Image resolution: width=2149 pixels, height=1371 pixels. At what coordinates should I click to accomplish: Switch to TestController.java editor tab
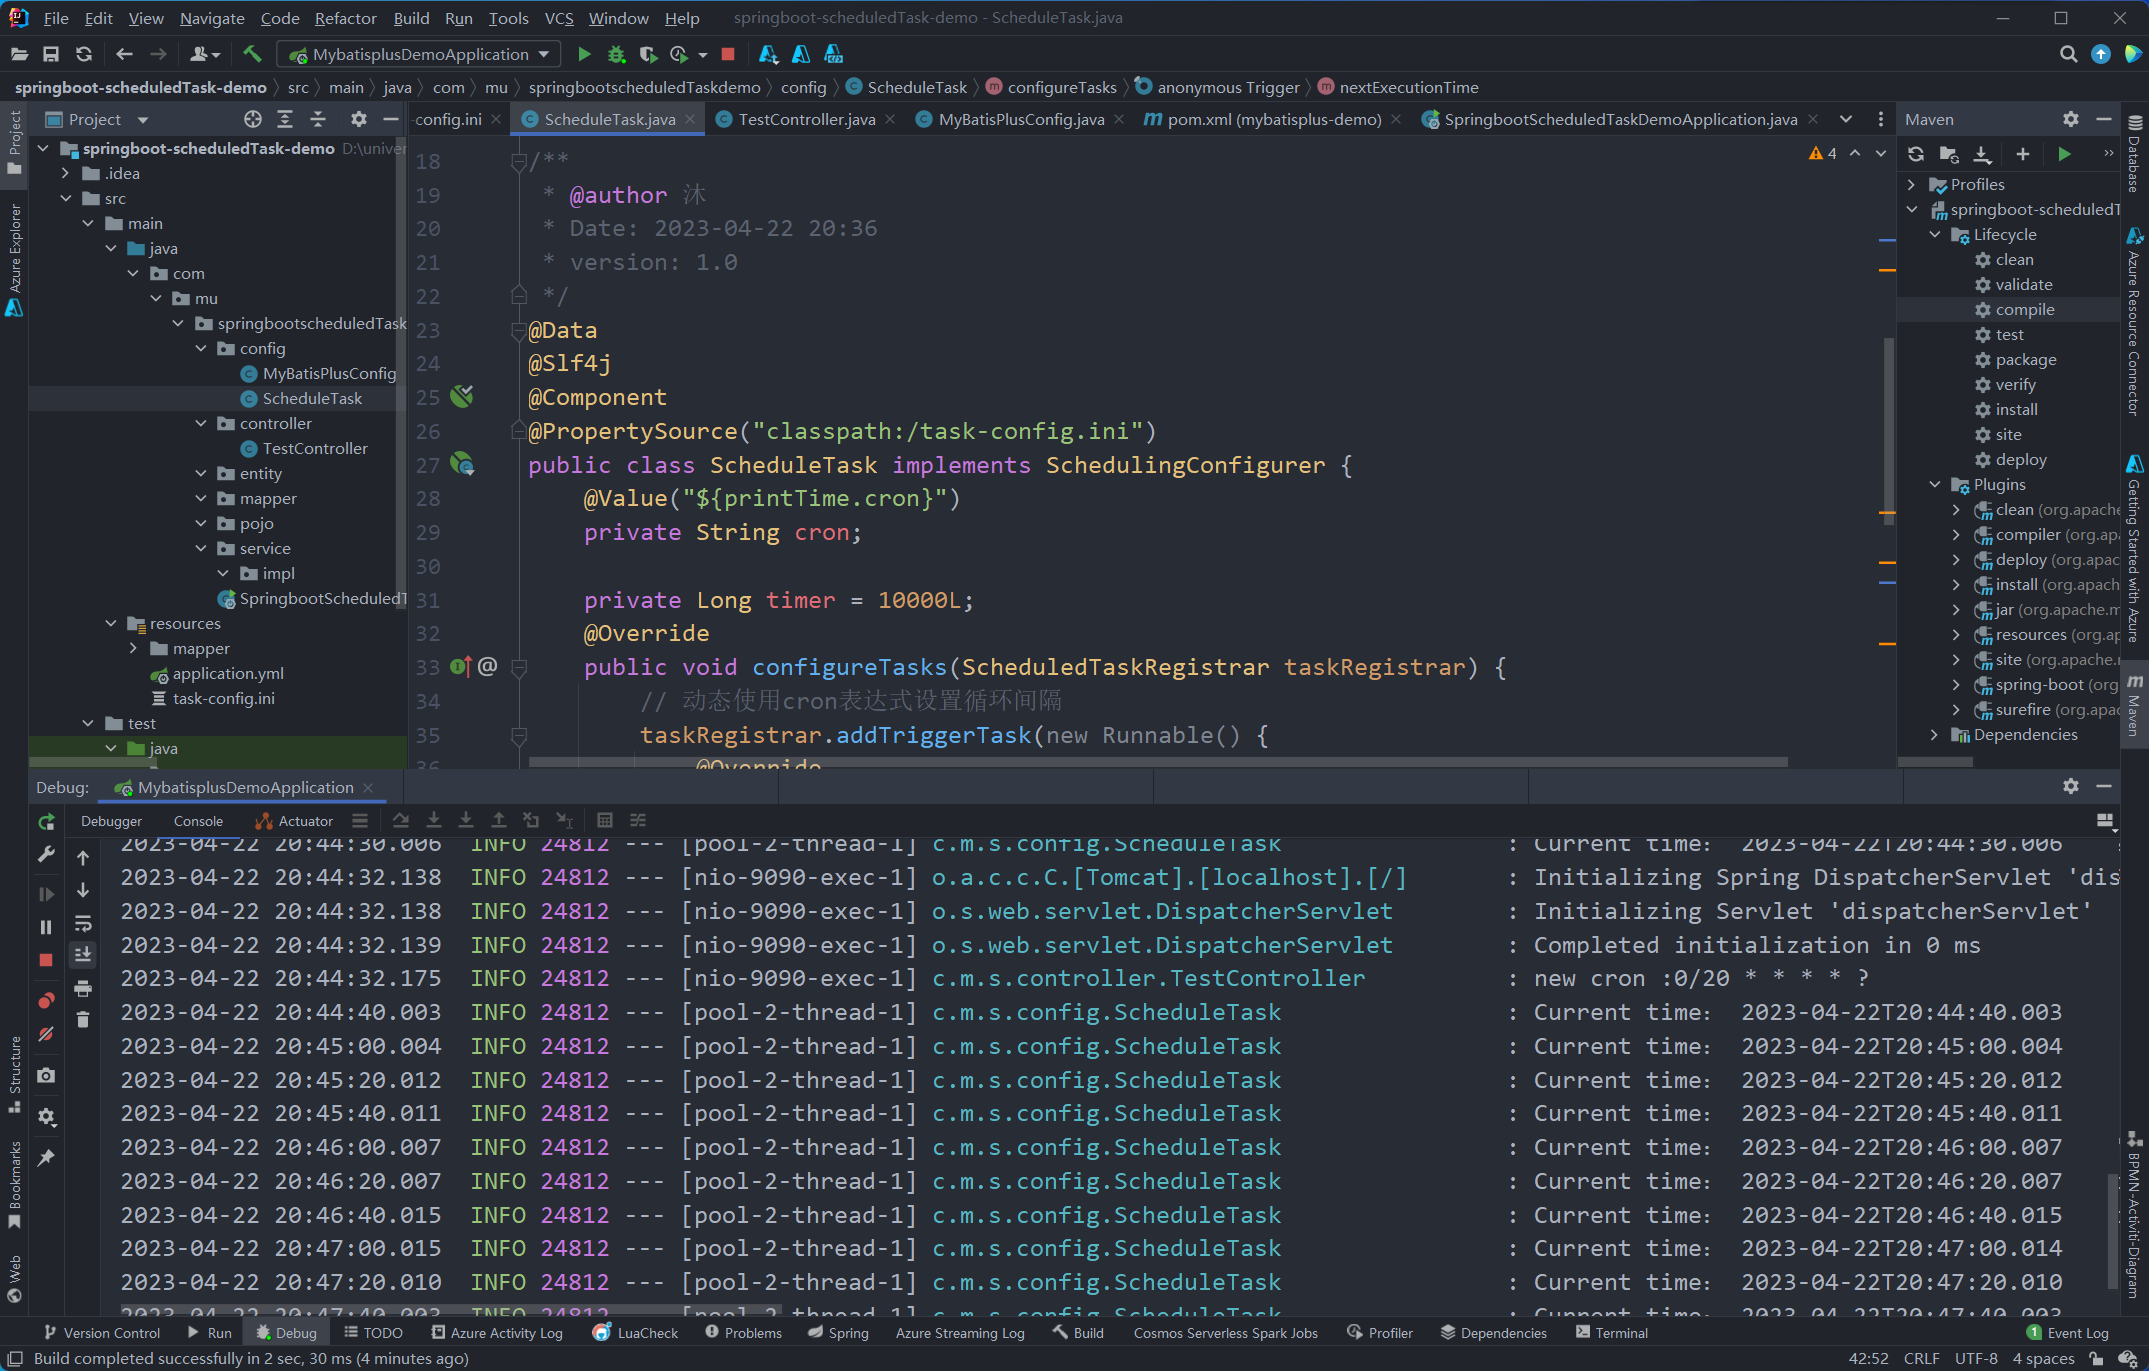pos(806,119)
